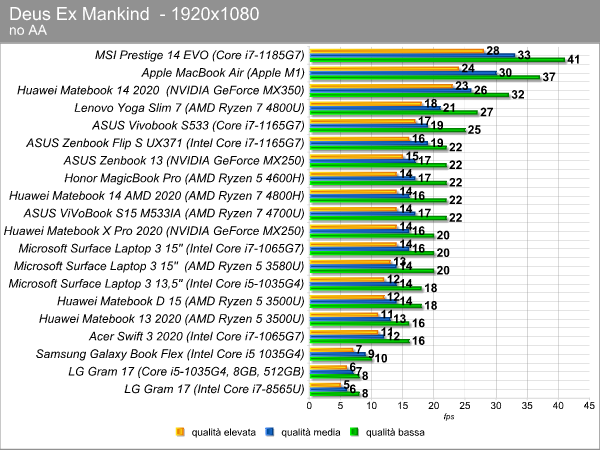Select the LG Gram 17 Core i5-1035G4 label
The width and height of the screenshot is (600, 450).
[x=186, y=372]
